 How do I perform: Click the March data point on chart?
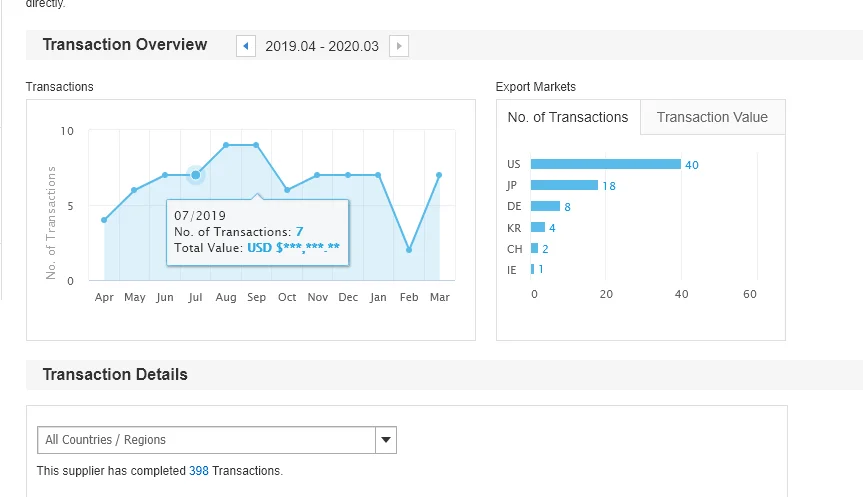tap(439, 175)
